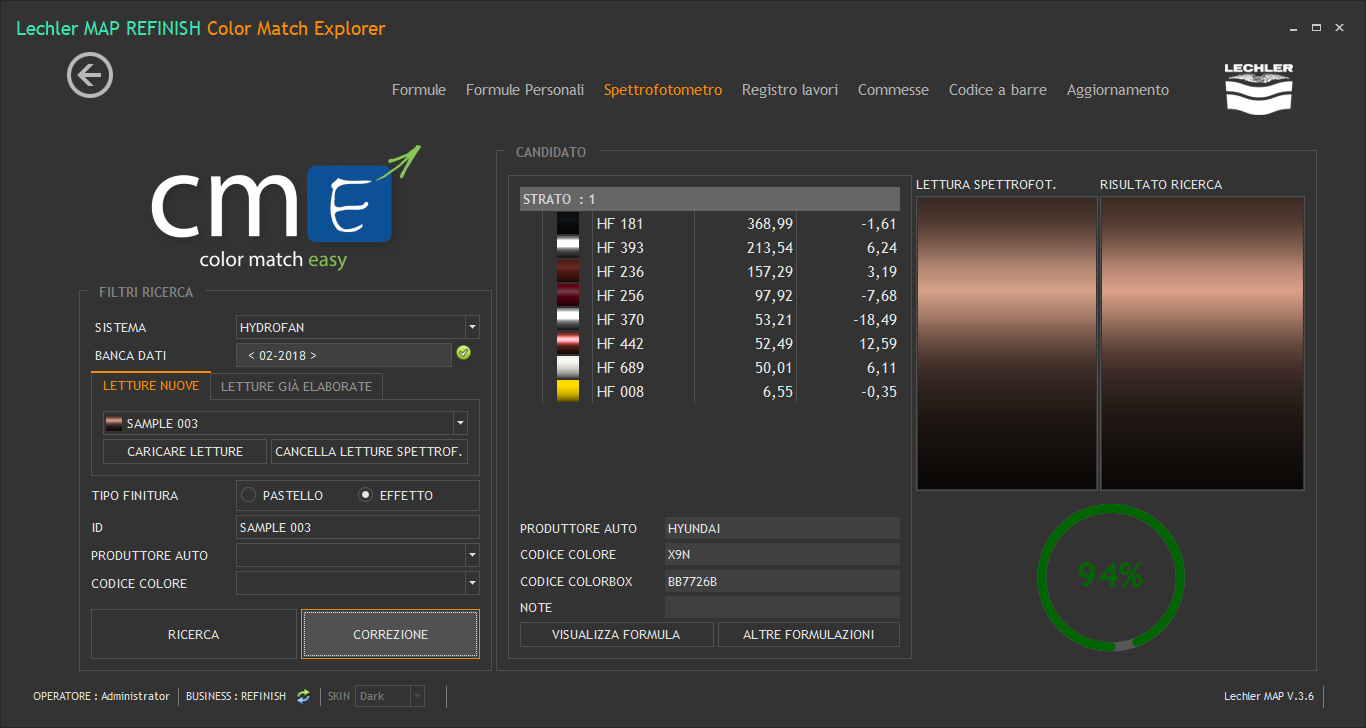Switch to LETTURE GIÀ ELABORATE tab
This screenshot has width=1366, height=728.
tap(296, 386)
